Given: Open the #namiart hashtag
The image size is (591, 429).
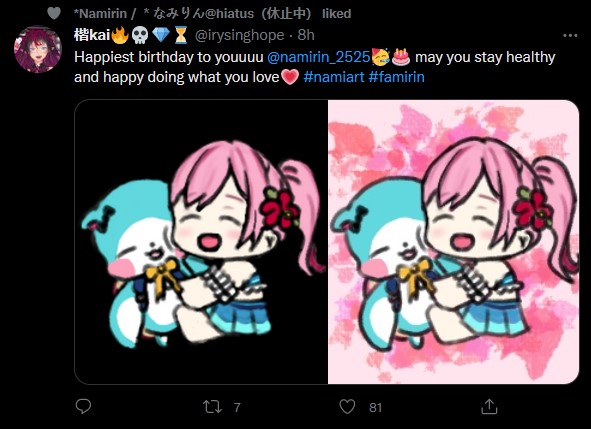Looking at the screenshot, I should coord(334,77).
